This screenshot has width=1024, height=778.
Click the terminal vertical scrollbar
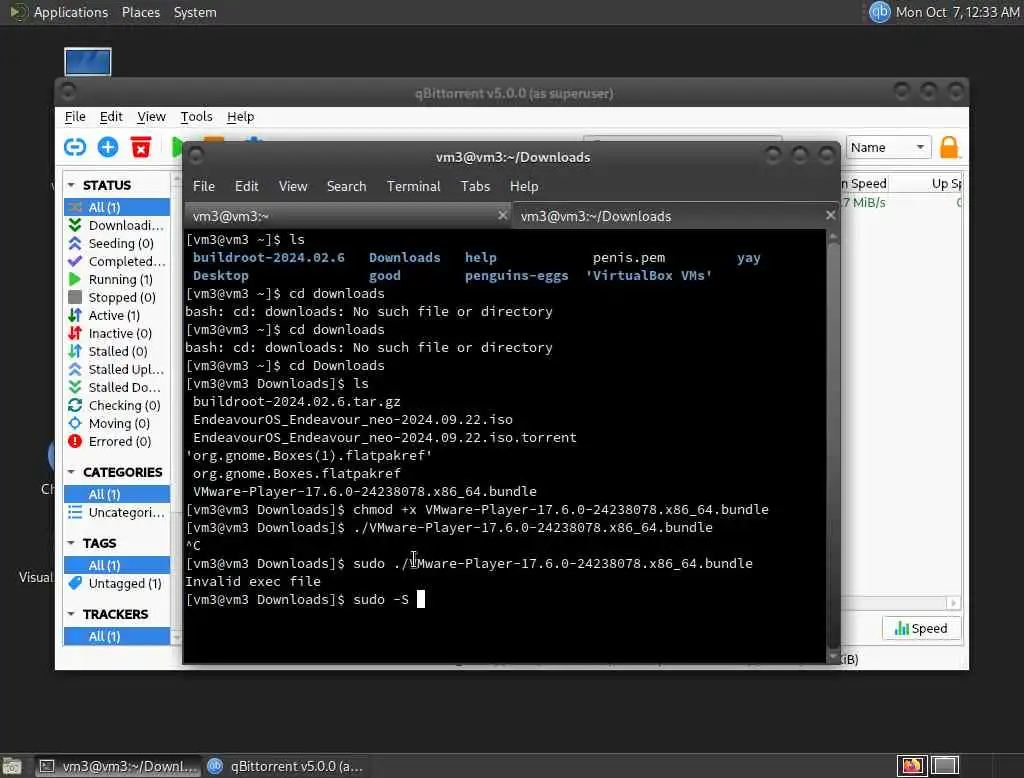[x=833, y=446]
